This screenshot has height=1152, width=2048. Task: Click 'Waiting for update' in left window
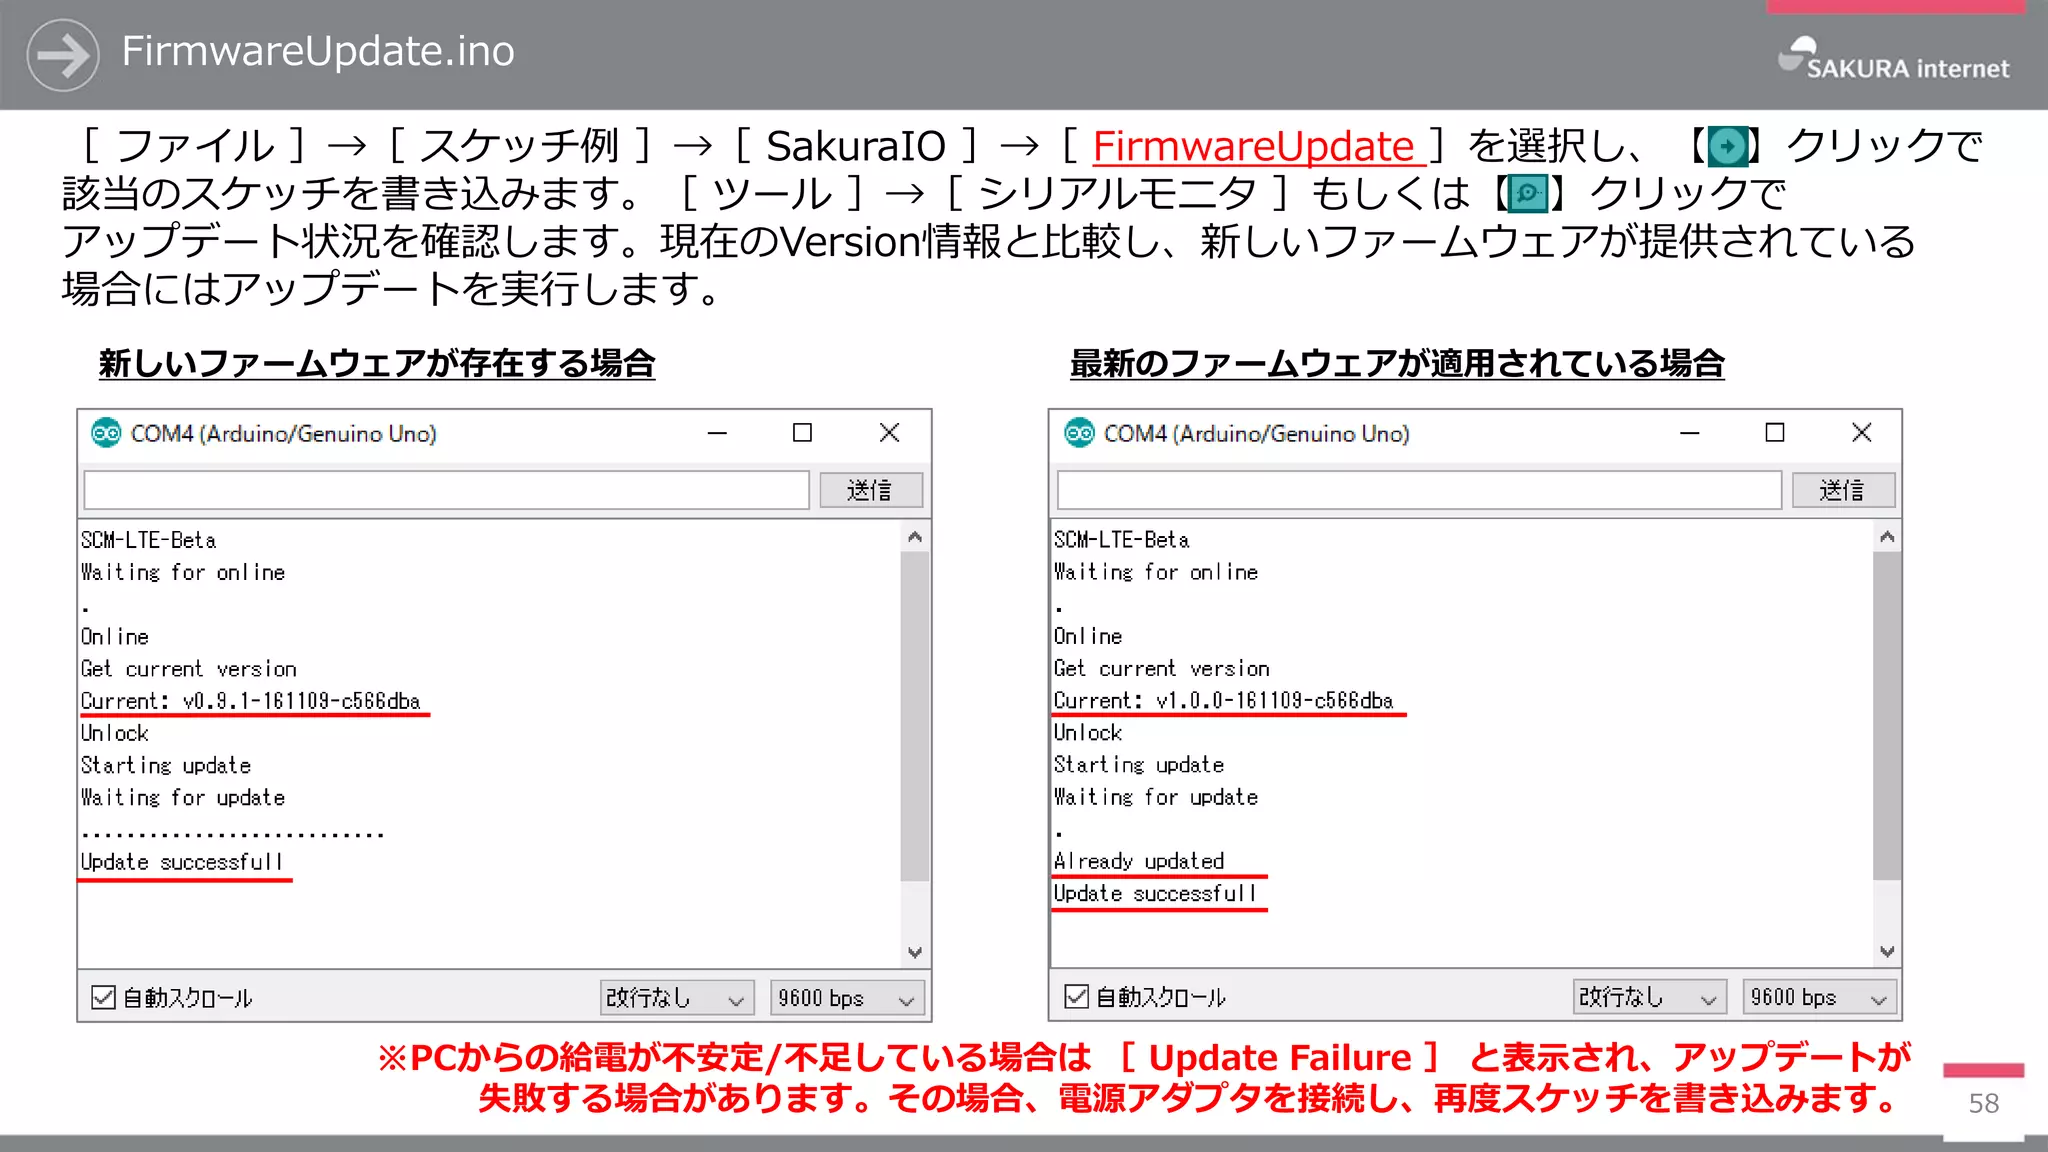[183, 797]
